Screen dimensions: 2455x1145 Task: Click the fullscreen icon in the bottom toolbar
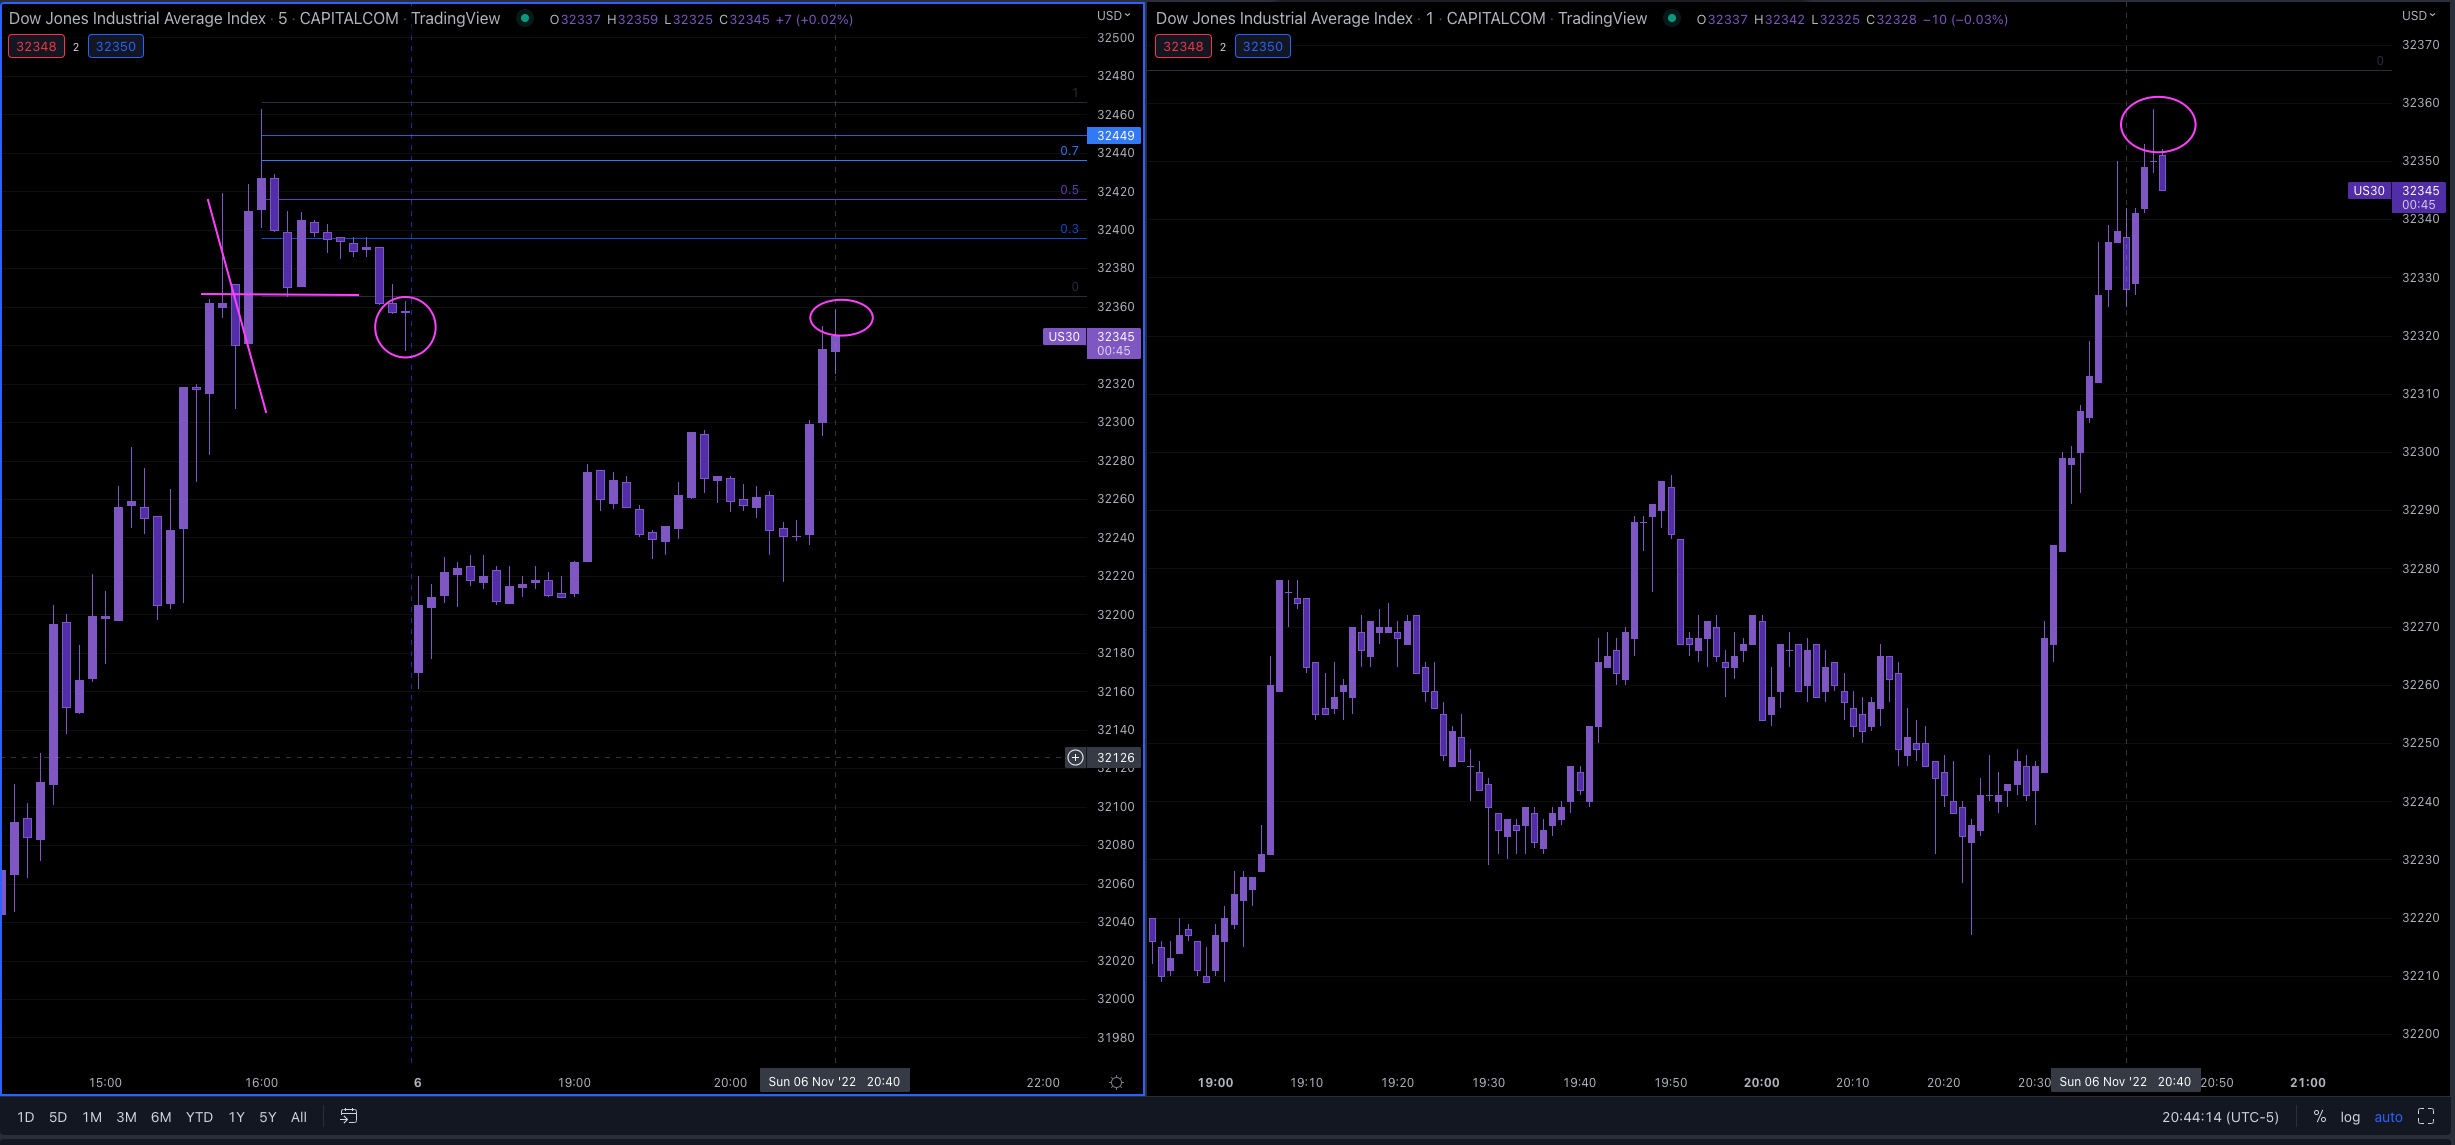point(2427,1116)
